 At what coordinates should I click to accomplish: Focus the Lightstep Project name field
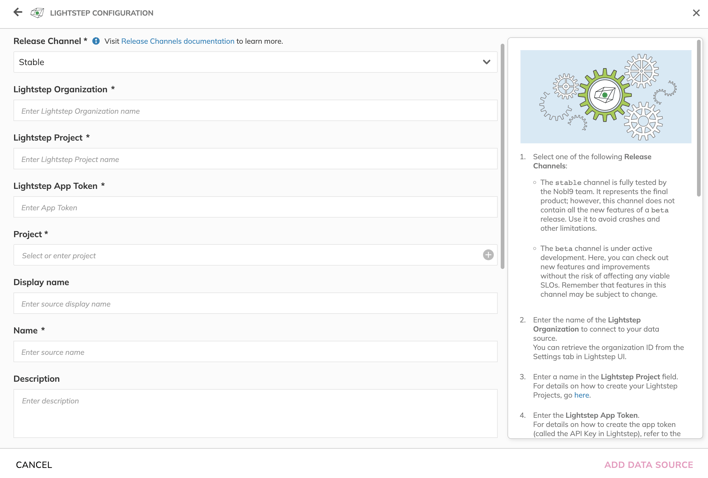[255, 159]
